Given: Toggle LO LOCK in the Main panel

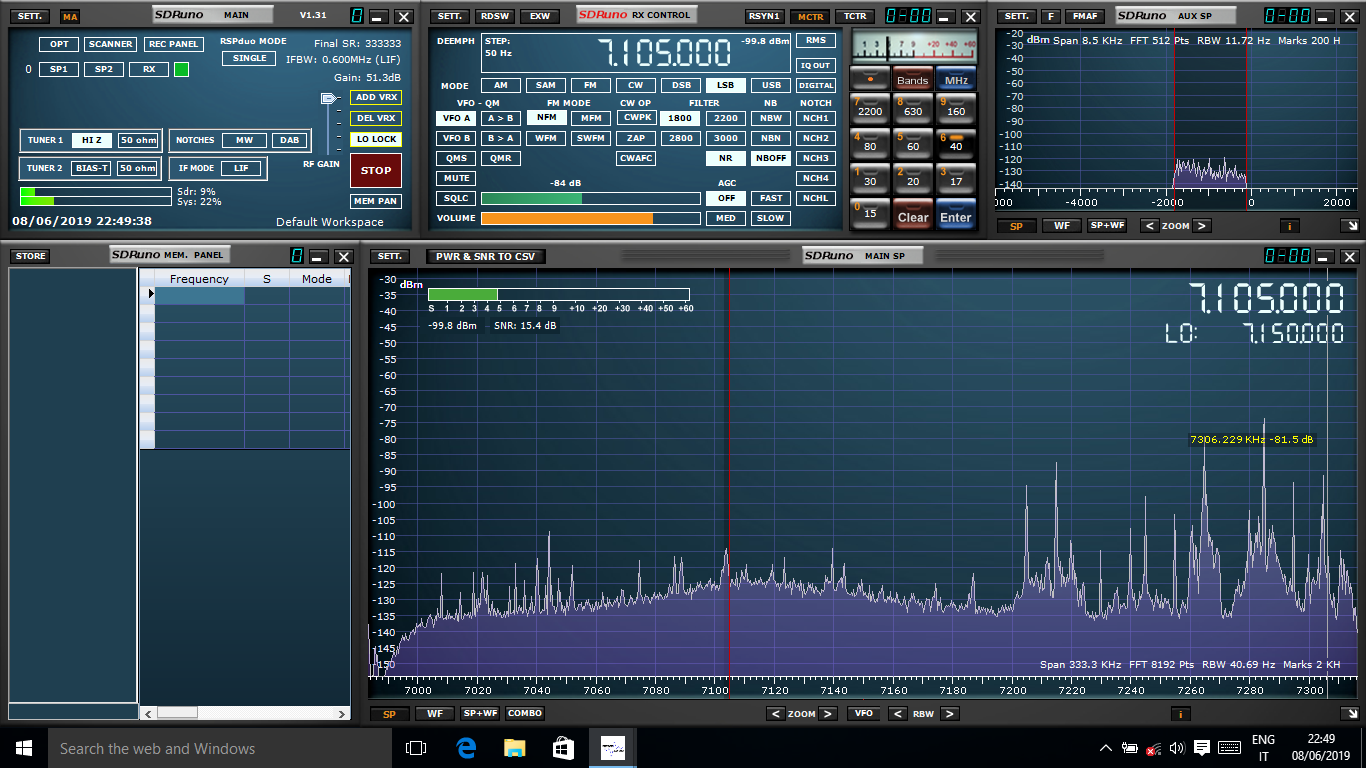Looking at the screenshot, I should [376, 139].
